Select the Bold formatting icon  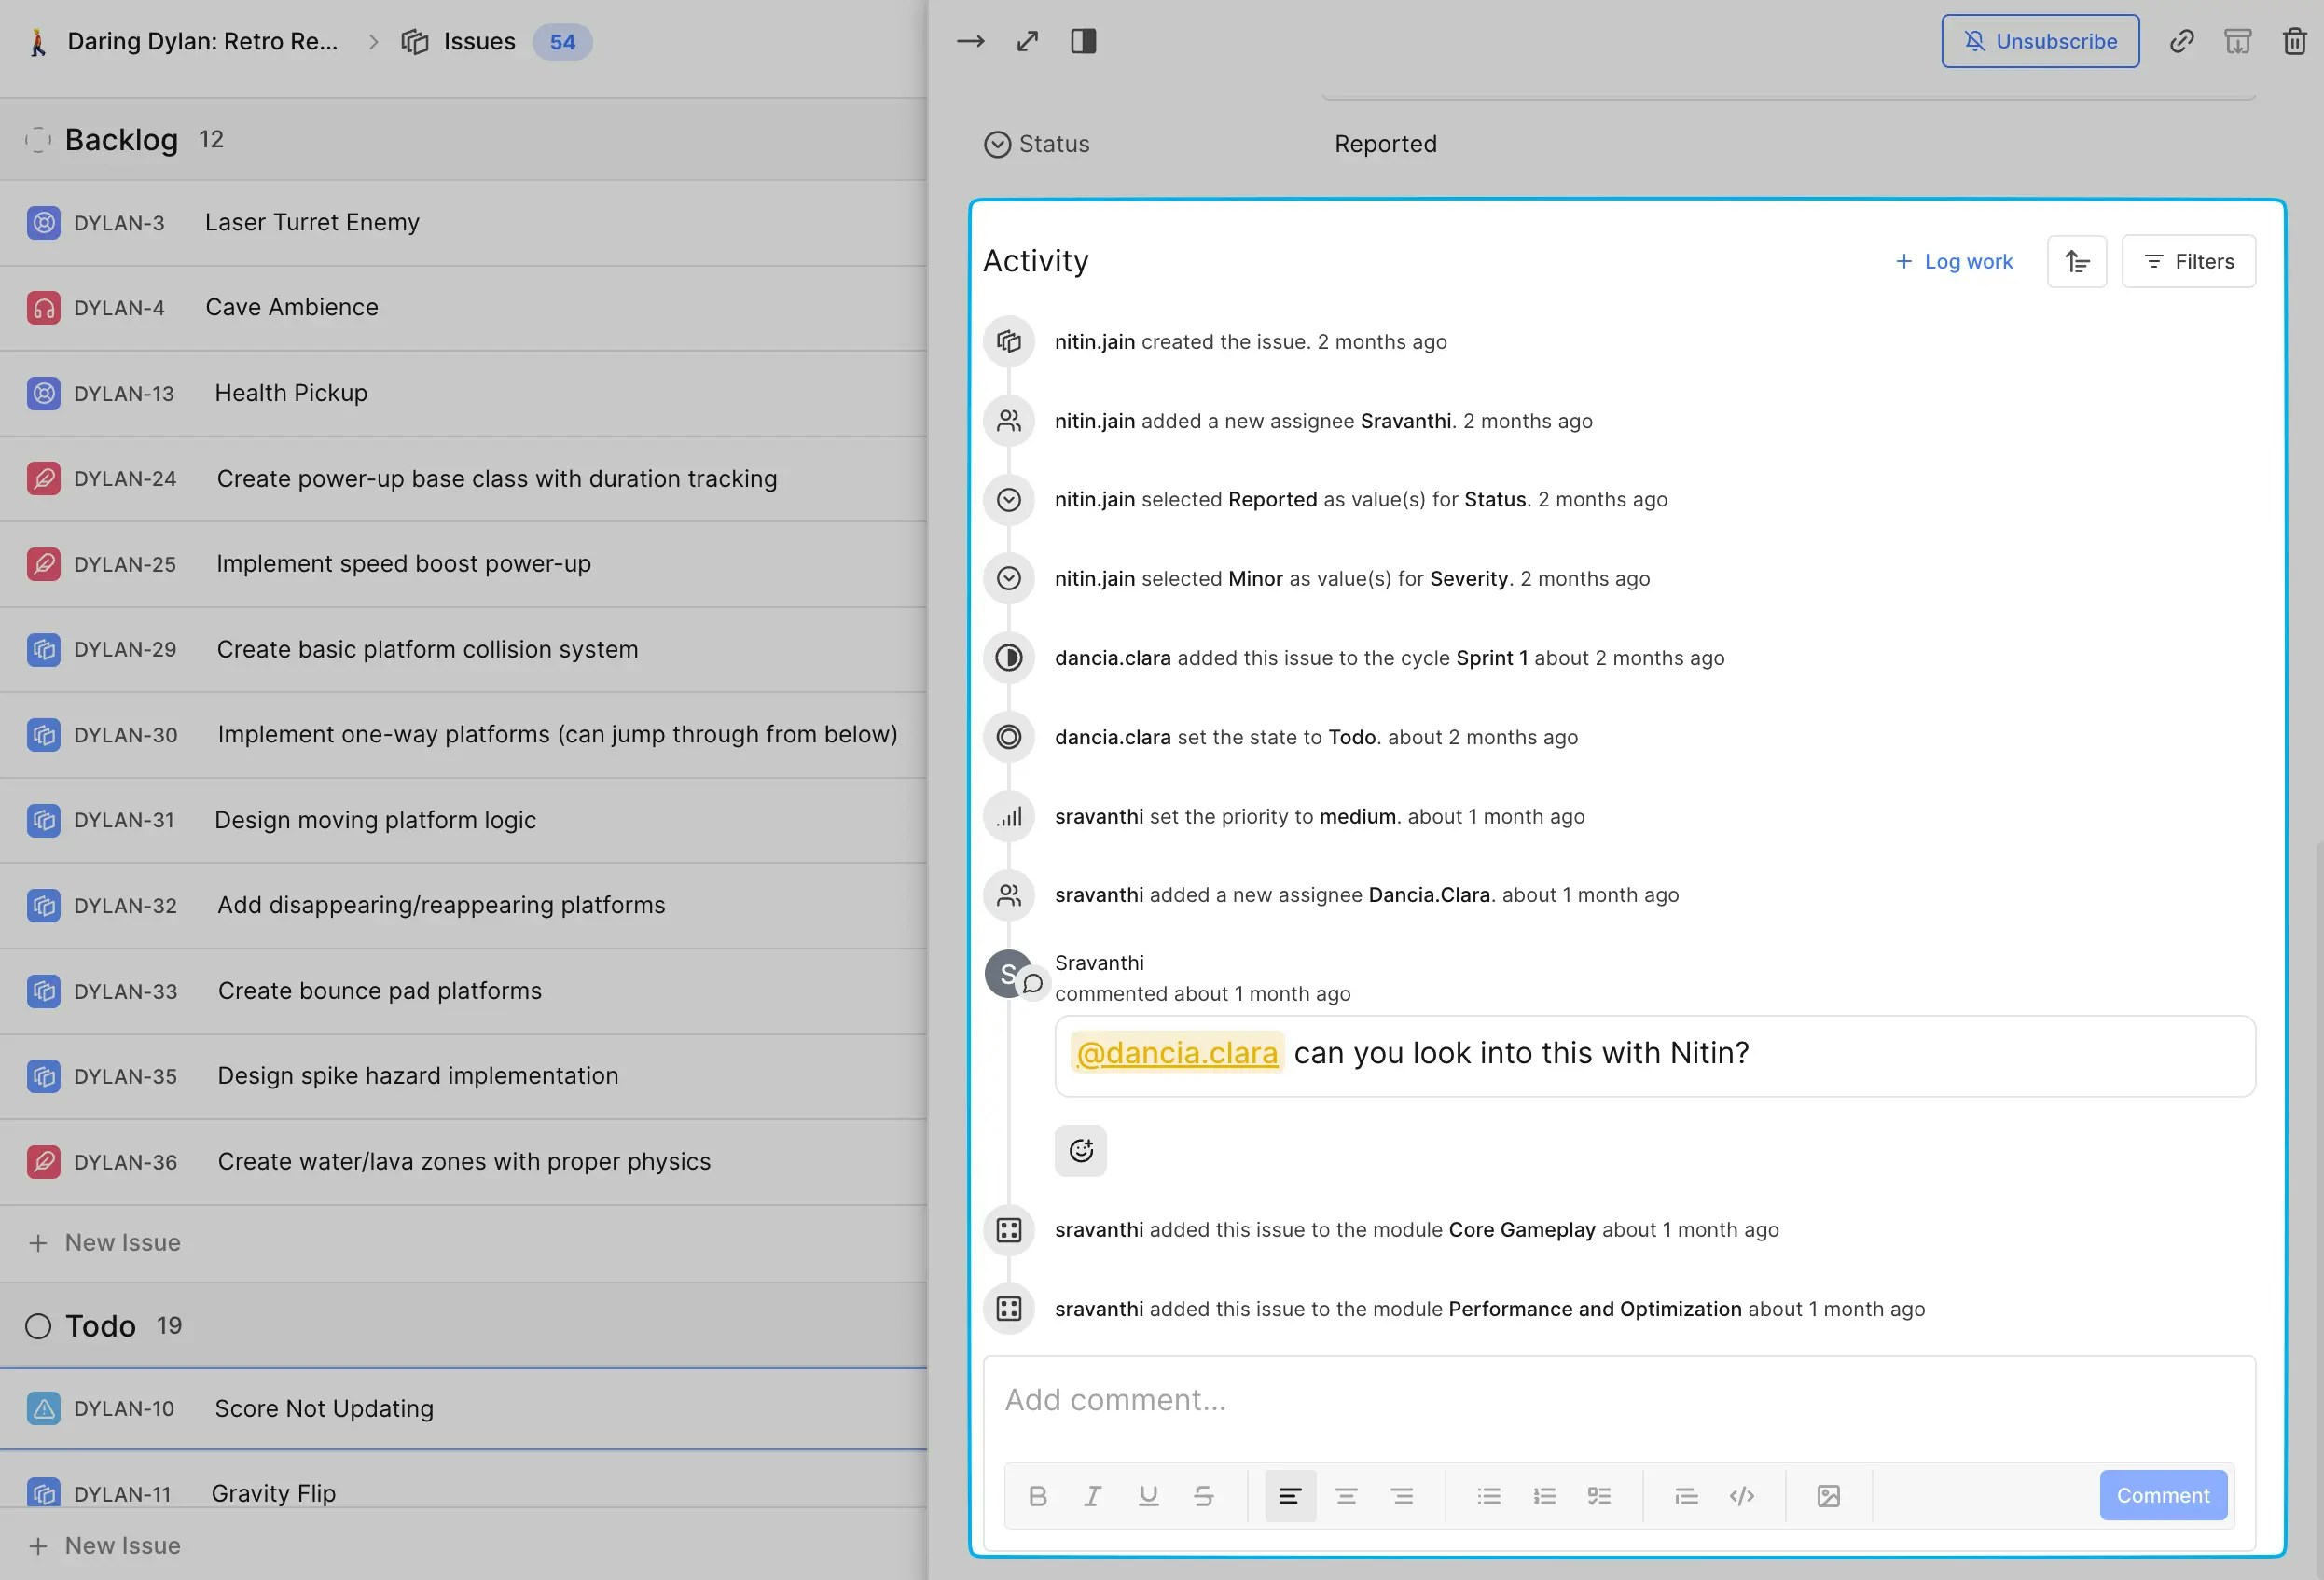[x=1037, y=1496]
